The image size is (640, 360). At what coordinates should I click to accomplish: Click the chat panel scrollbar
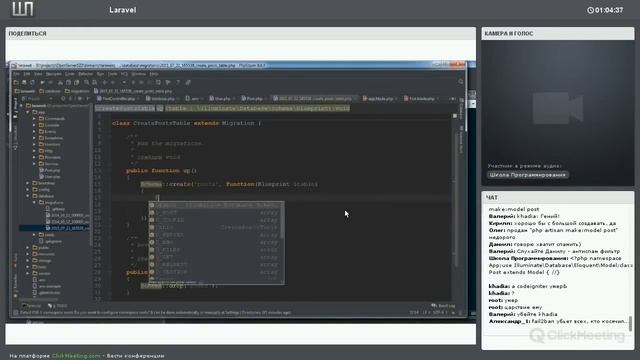click(631, 323)
